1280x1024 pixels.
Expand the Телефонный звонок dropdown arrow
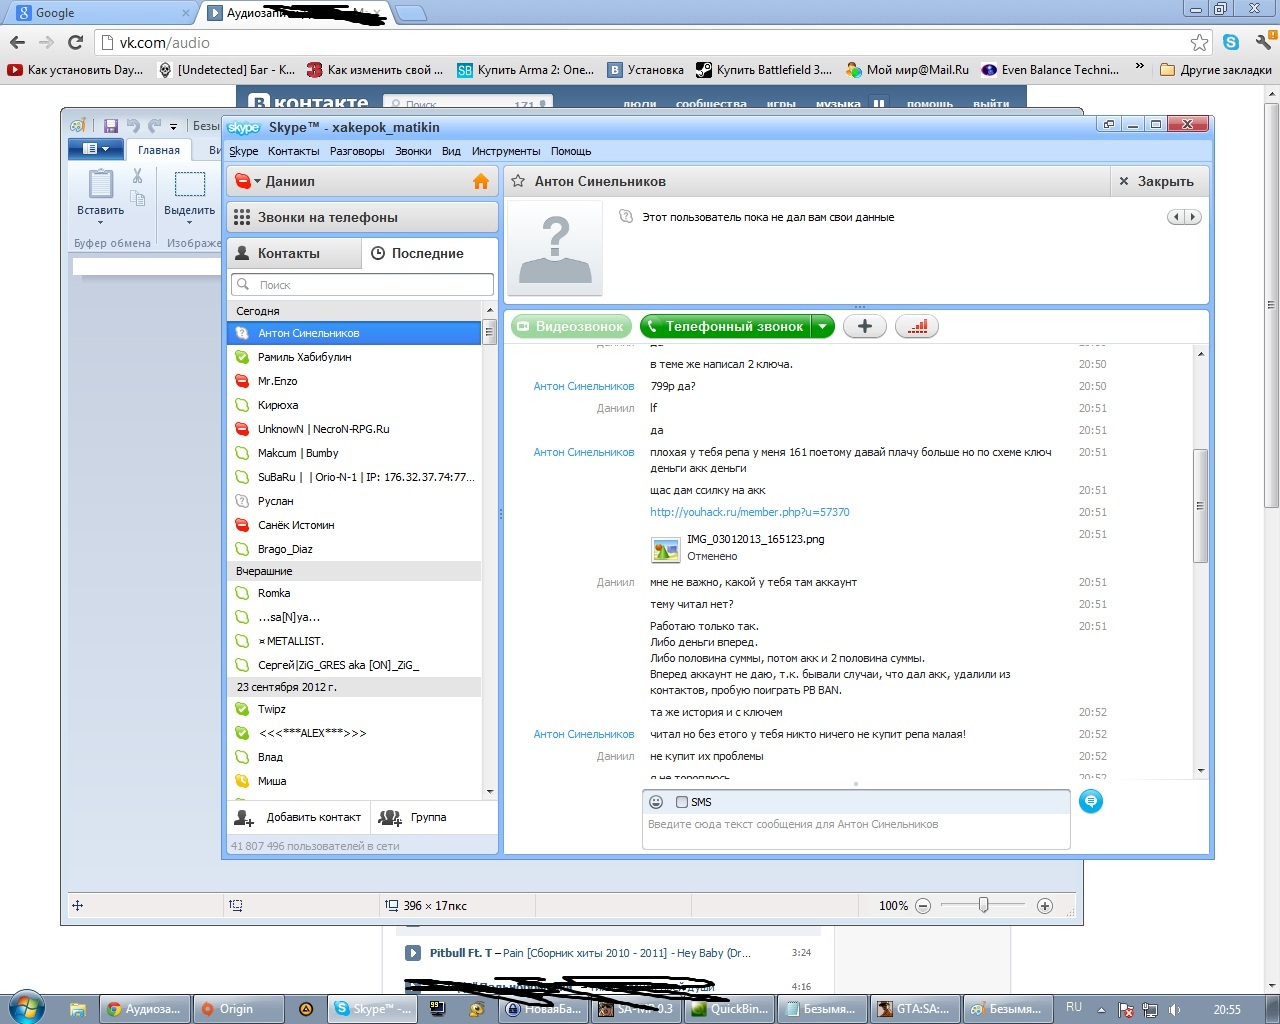(x=822, y=326)
